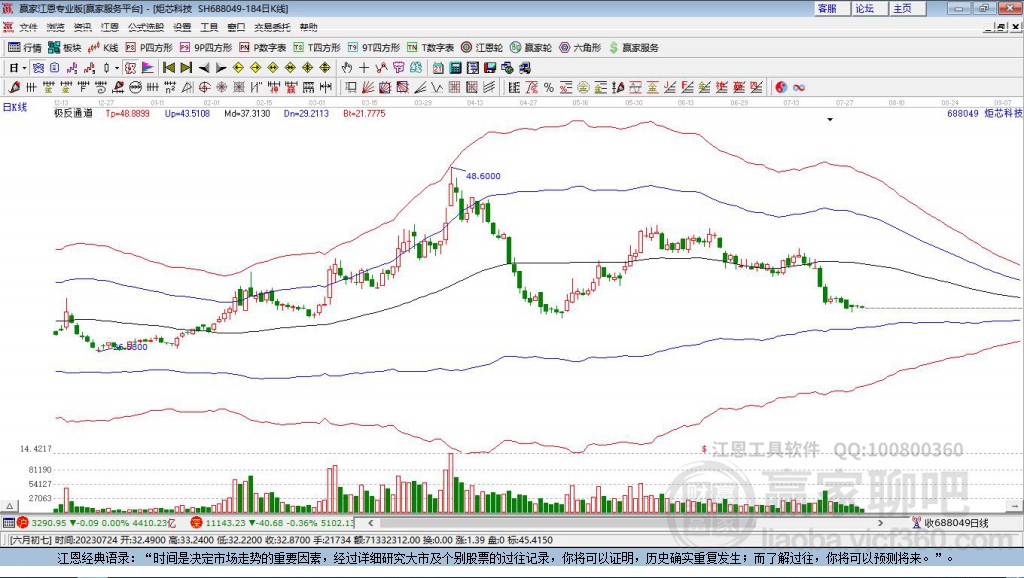
Task: Toggle the colored triangle chart icon
Action: tap(148, 68)
